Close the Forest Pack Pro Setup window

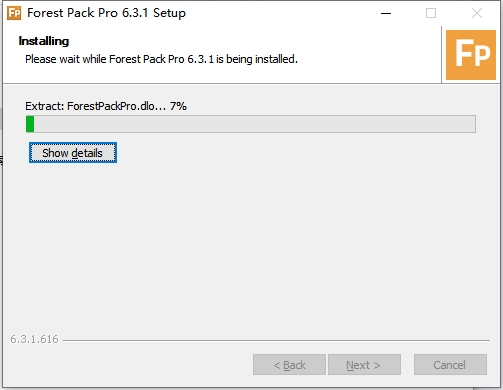(477, 13)
